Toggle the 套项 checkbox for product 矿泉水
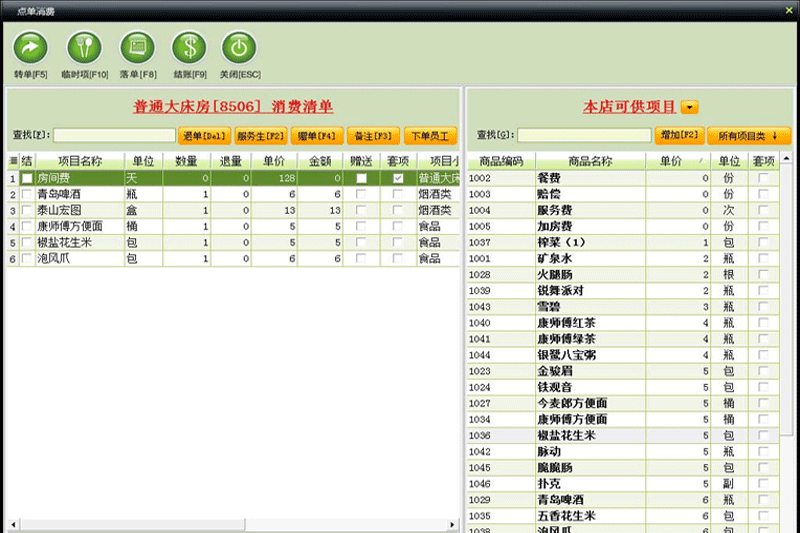 pos(763,259)
